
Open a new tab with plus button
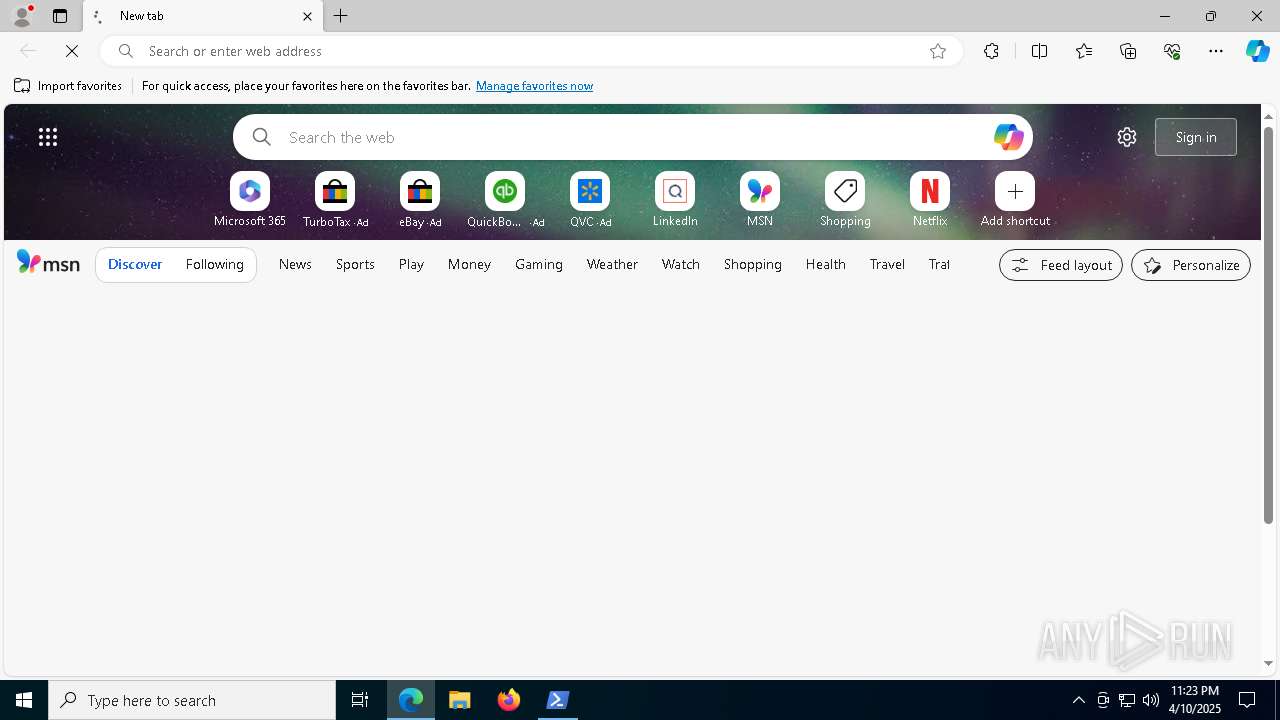341,16
